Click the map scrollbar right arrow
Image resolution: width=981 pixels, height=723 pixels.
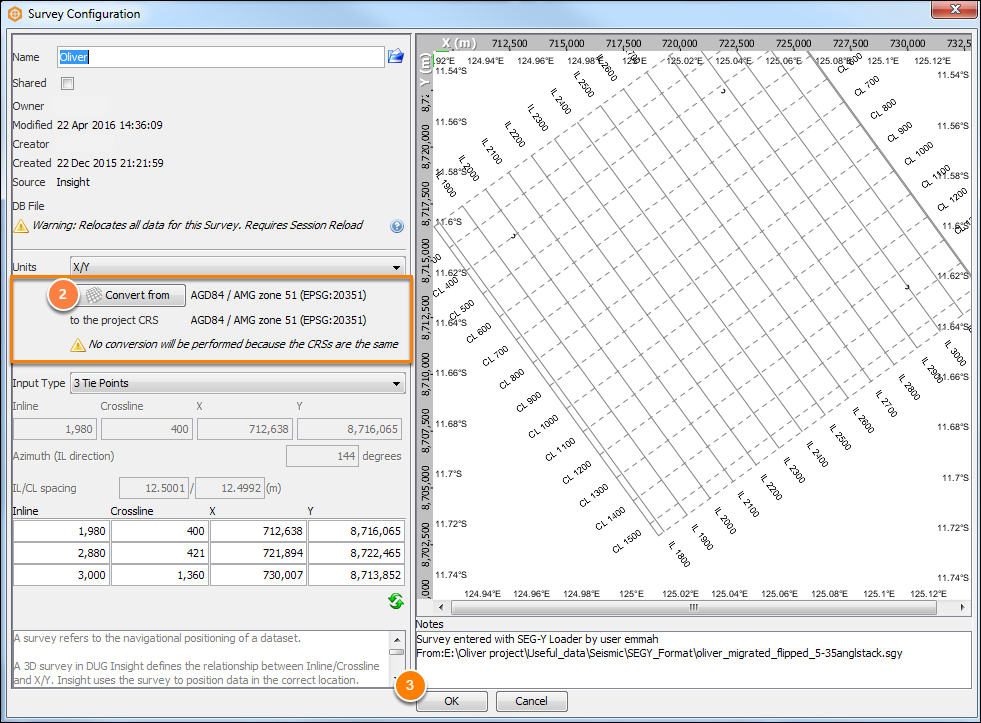pyautogui.click(x=962, y=607)
